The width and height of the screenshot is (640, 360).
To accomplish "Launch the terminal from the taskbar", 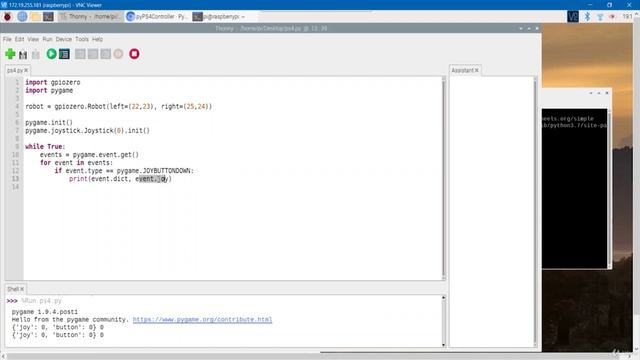I will pyautogui.click(x=49, y=17).
